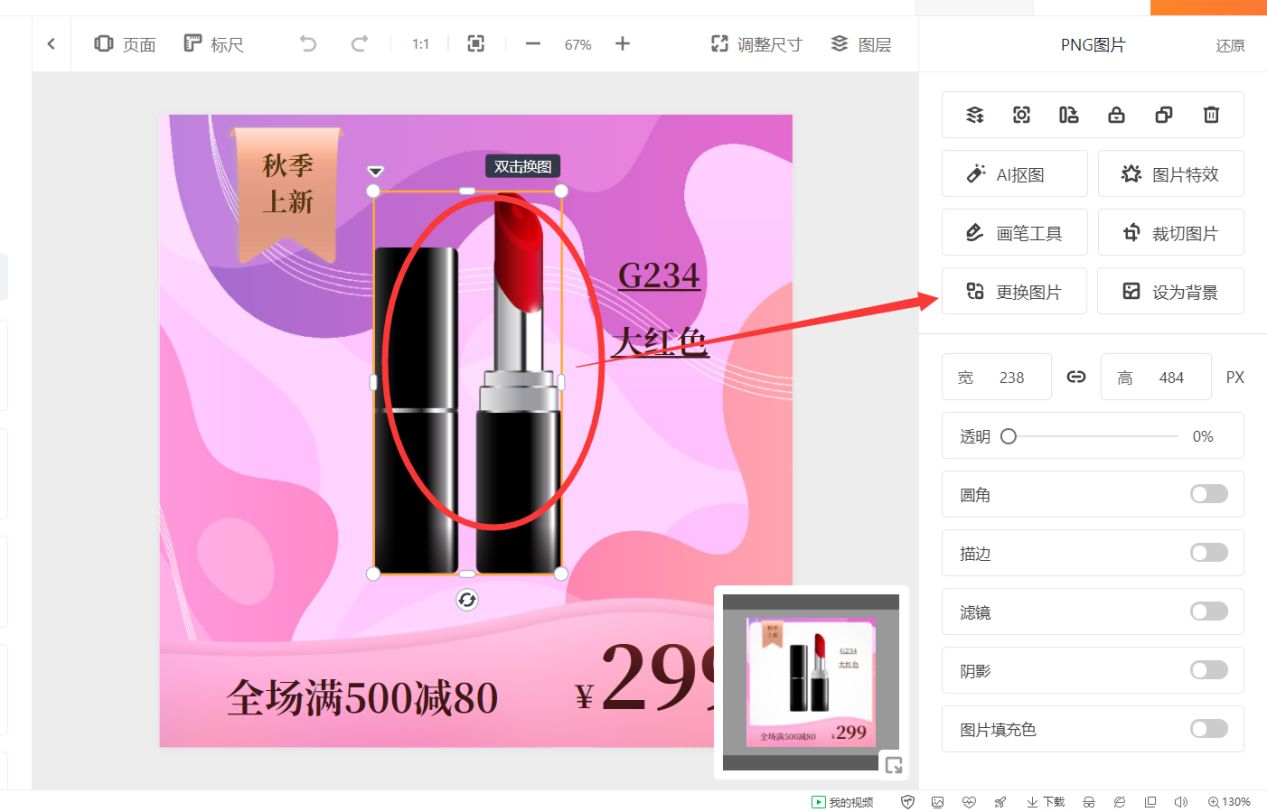Switch to the 图层 layers panel

pyautogui.click(x=859, y=43)
